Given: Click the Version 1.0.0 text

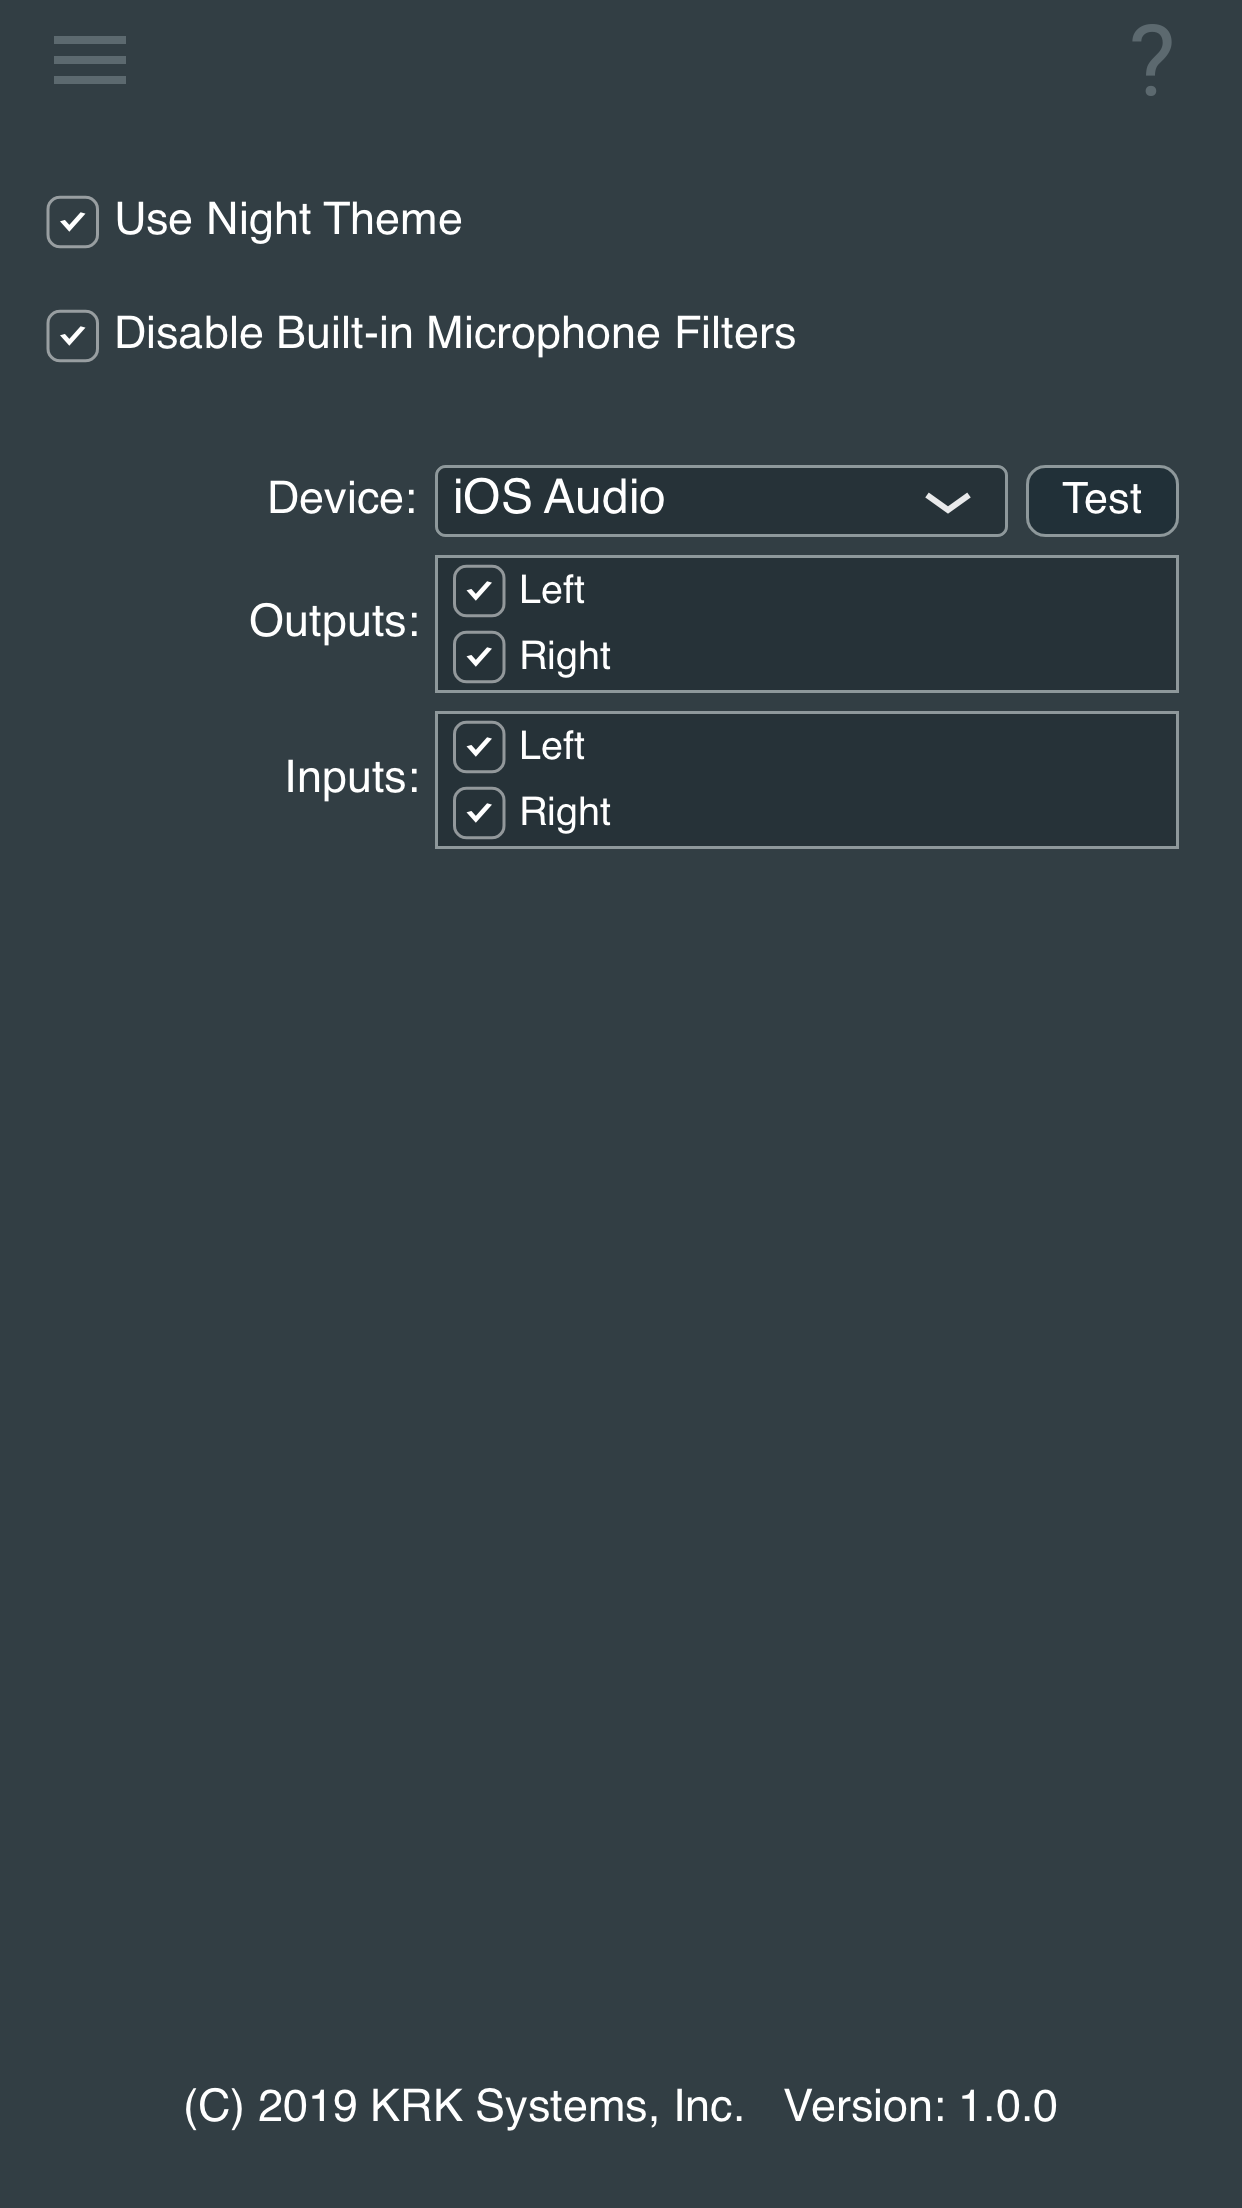Looking at the screenshot, I should (920, 2106).
